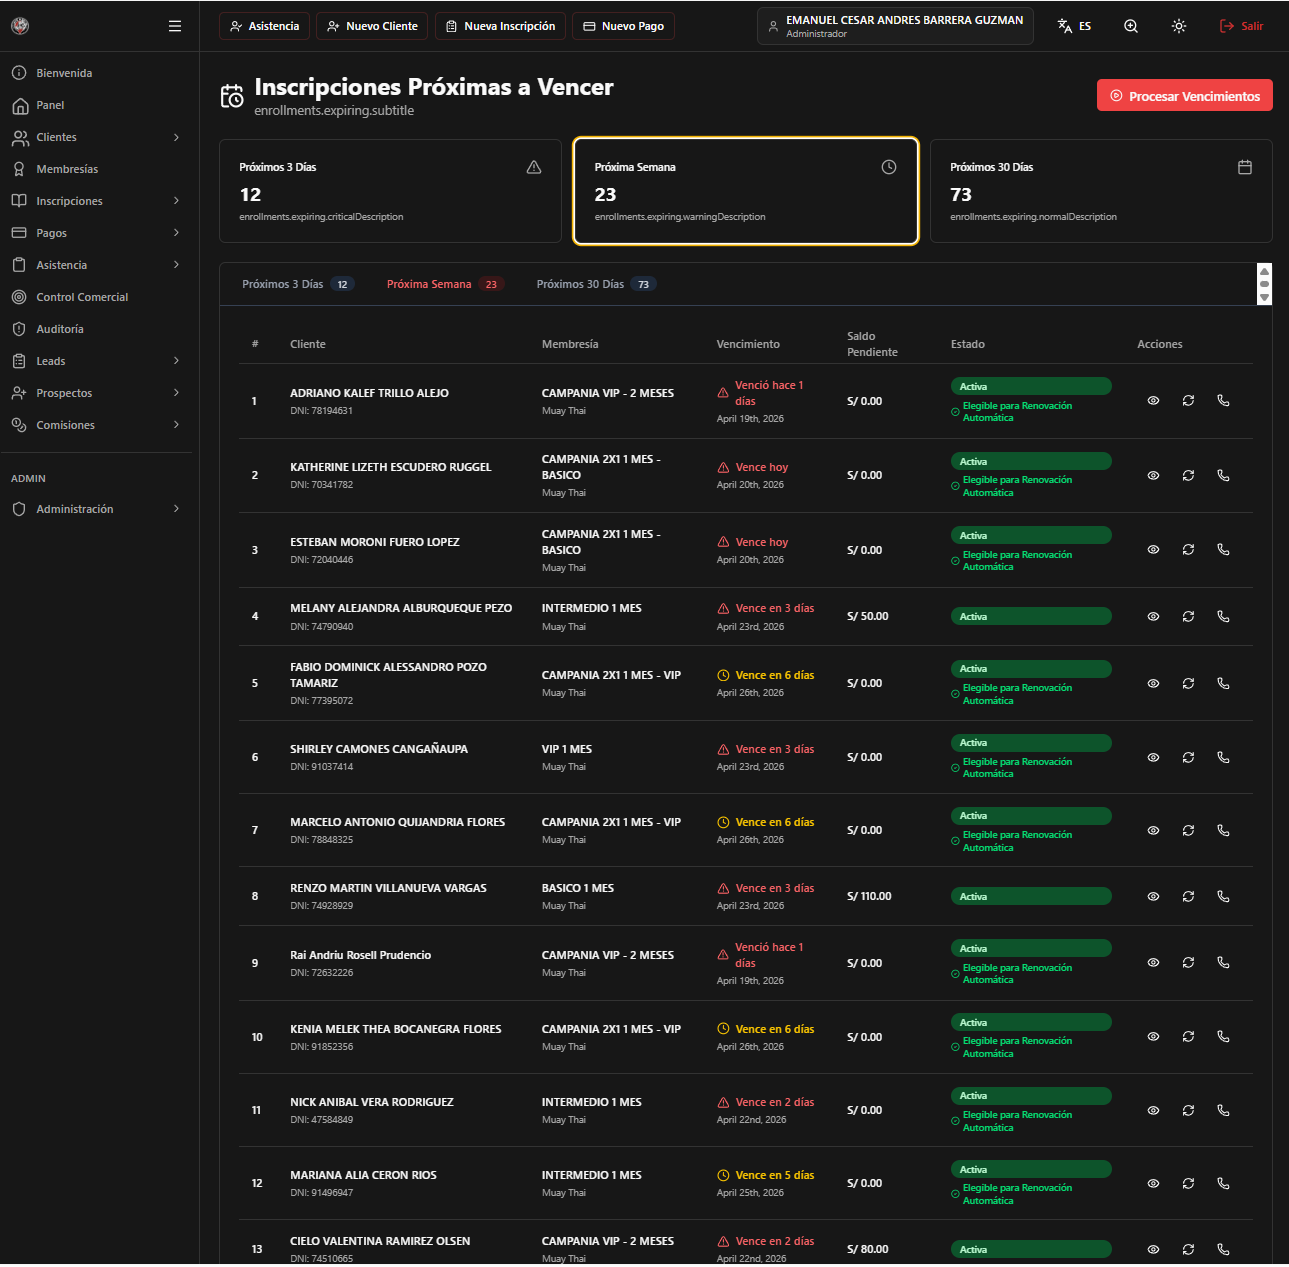The width and height of the screenshot is (1289, 1267).
Task: Switch to Próximos 30 Días tab
Action: (595, 284)
